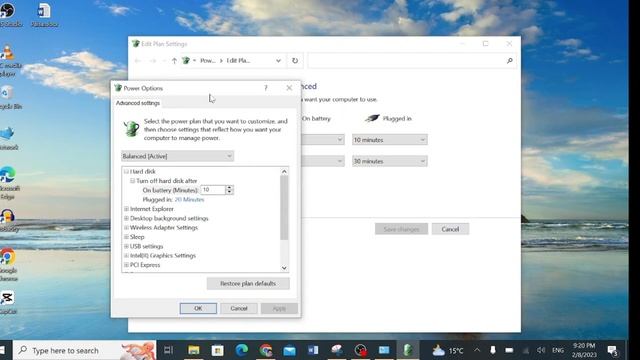This screenshot has width=640, height=360.
Task: Click the On battery minutes input field
Action: click(213, 190)
